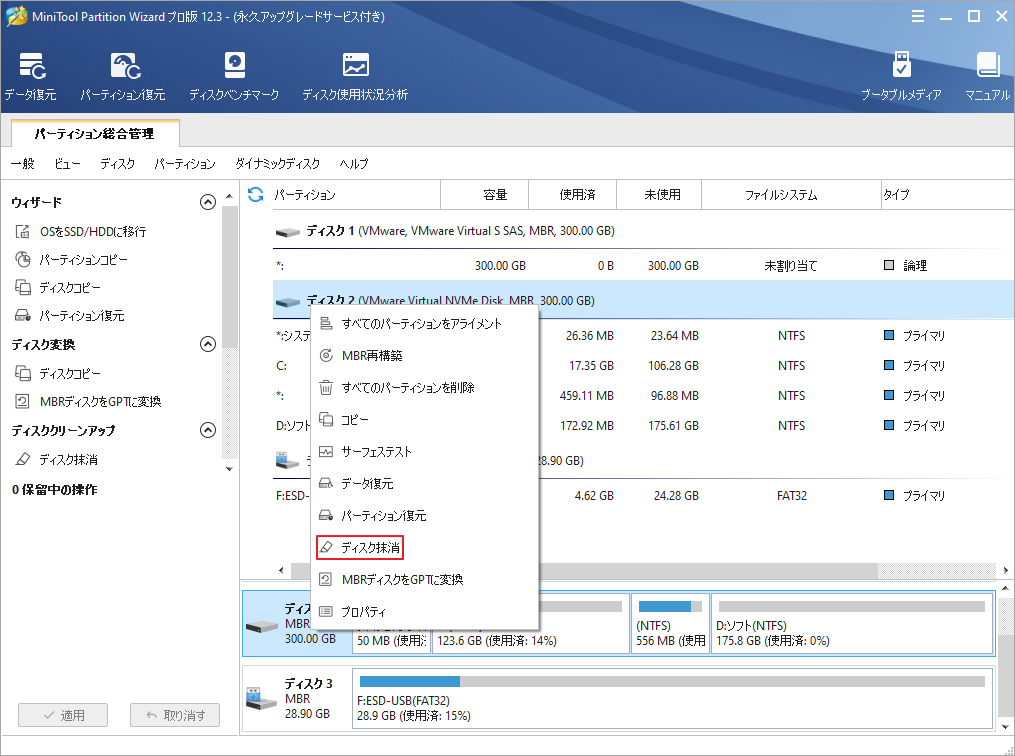Choose パーティション復元 from context menu
Viewport: 1015px width, 756px height.
click(x=425, y=516)
